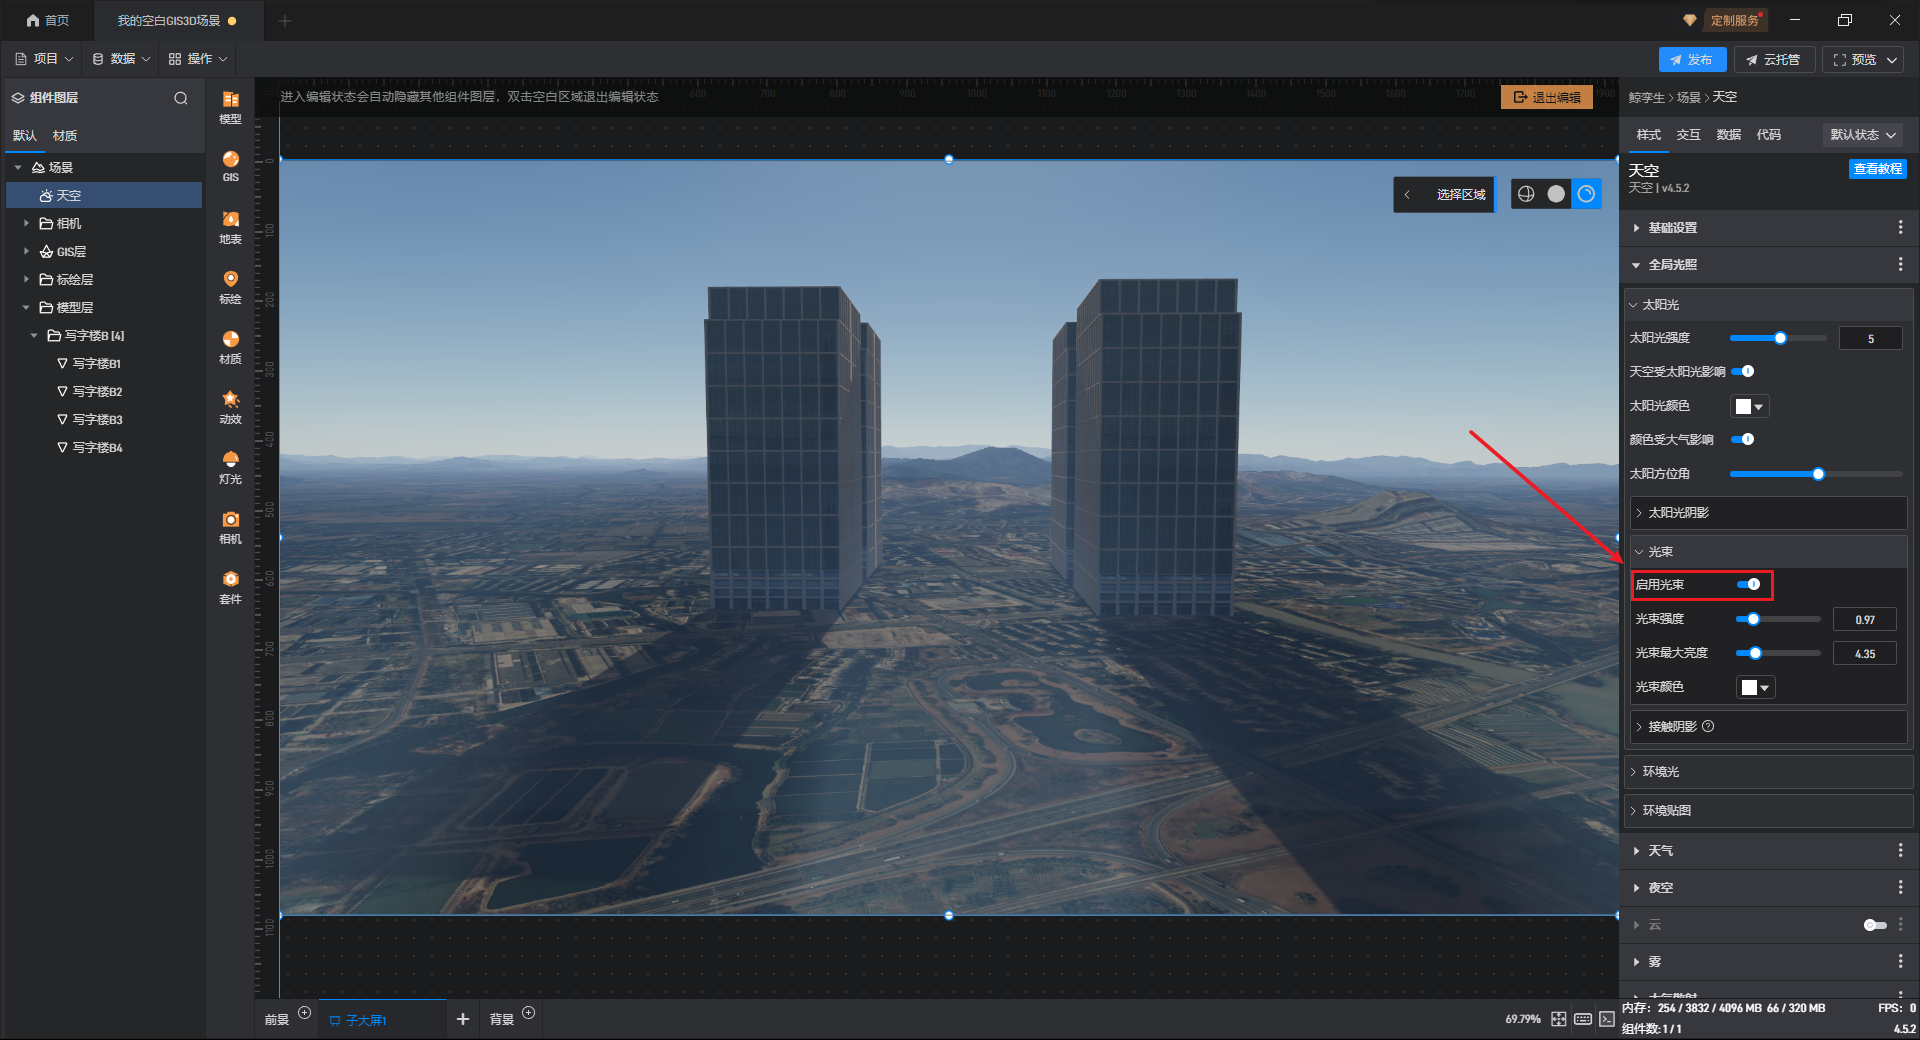Viewport: 1920px width, 1040px height.
Task: Open the 材质 component library
Action: click(230, 347)
